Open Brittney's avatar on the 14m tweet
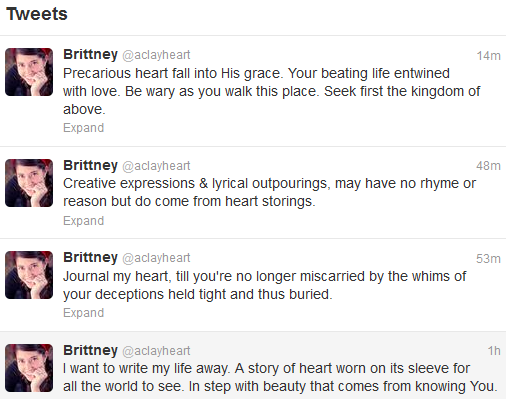 (x=29, y=72)
